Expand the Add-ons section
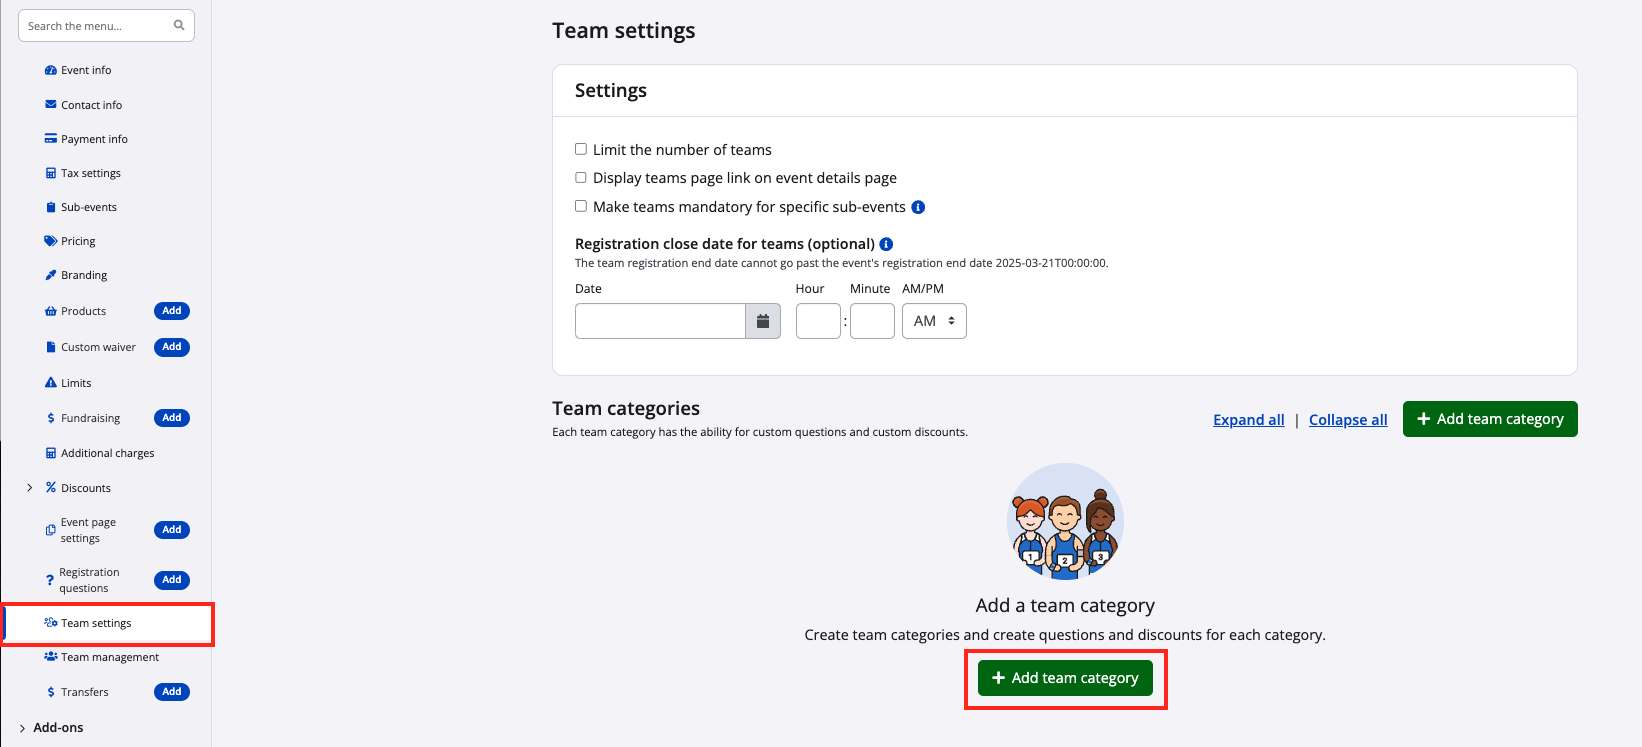The width and height of the screenshot is (1642, 747). click(23, 728)
